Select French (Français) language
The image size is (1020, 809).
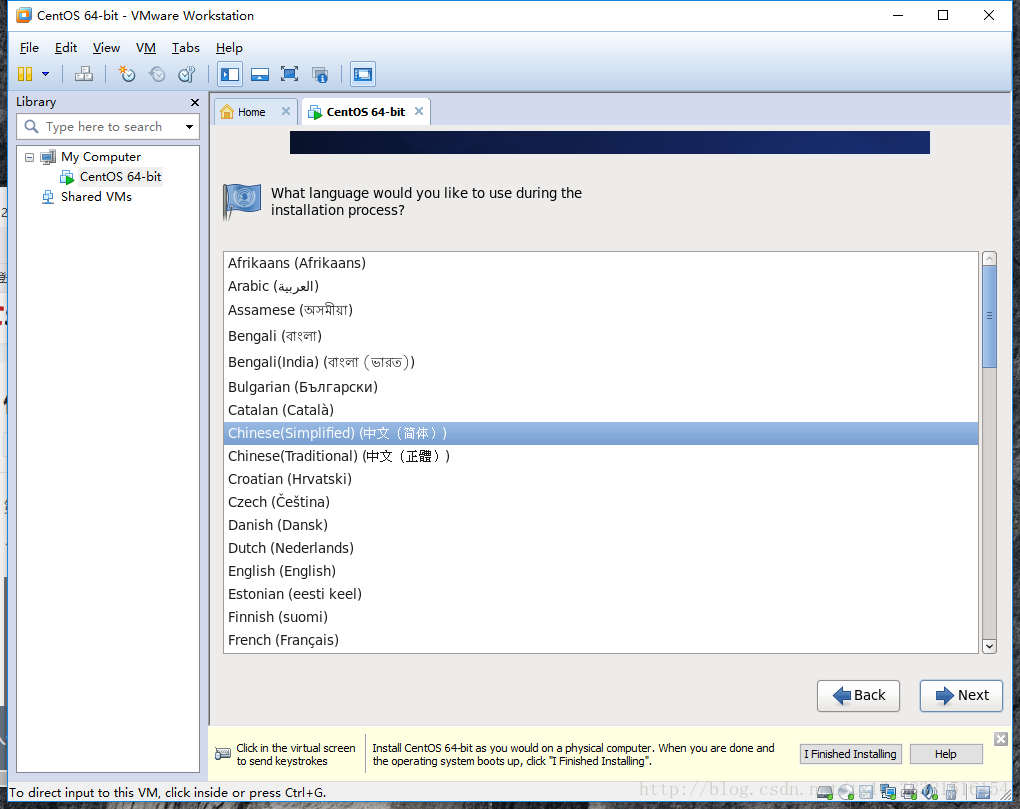(600, 640)
